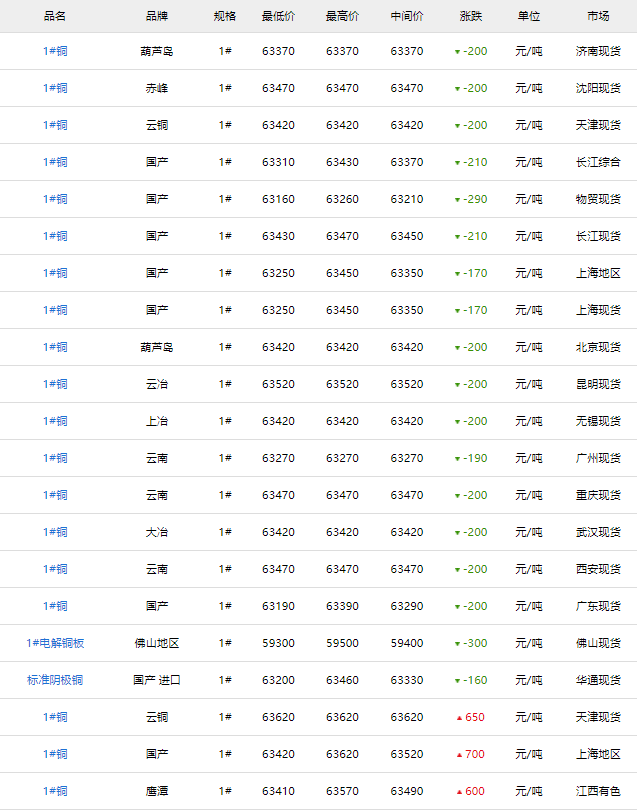
Task: Select the 最低价 column header
Action: (278, 16)
